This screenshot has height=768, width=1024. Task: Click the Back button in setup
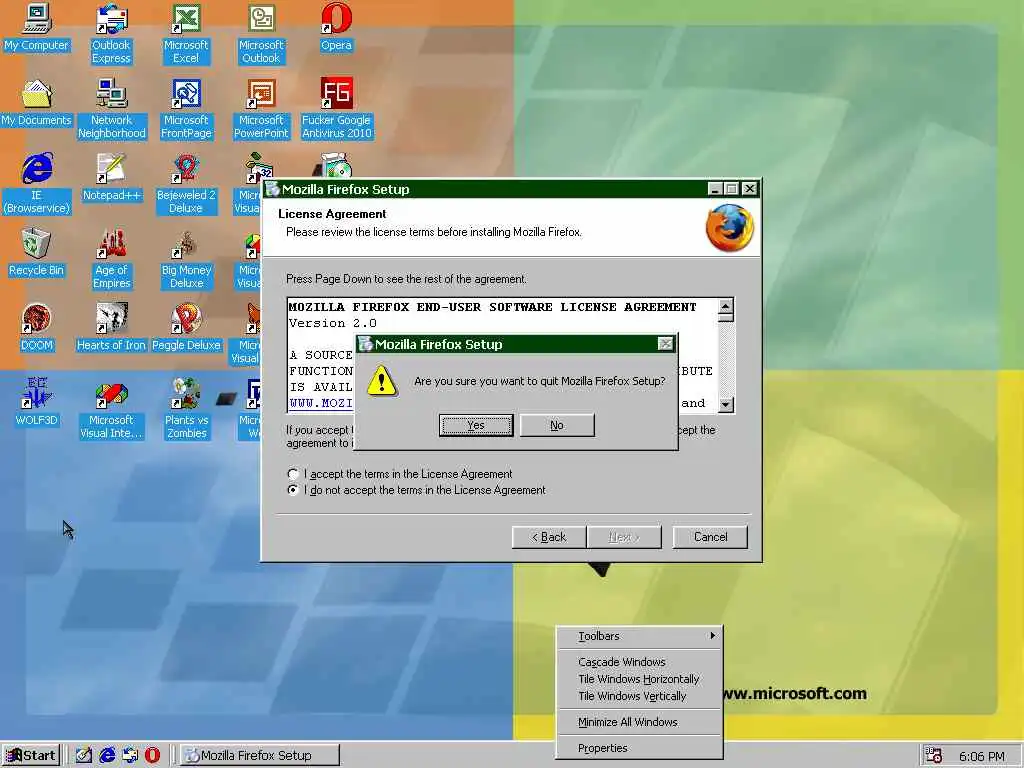[x=549, y=537]
